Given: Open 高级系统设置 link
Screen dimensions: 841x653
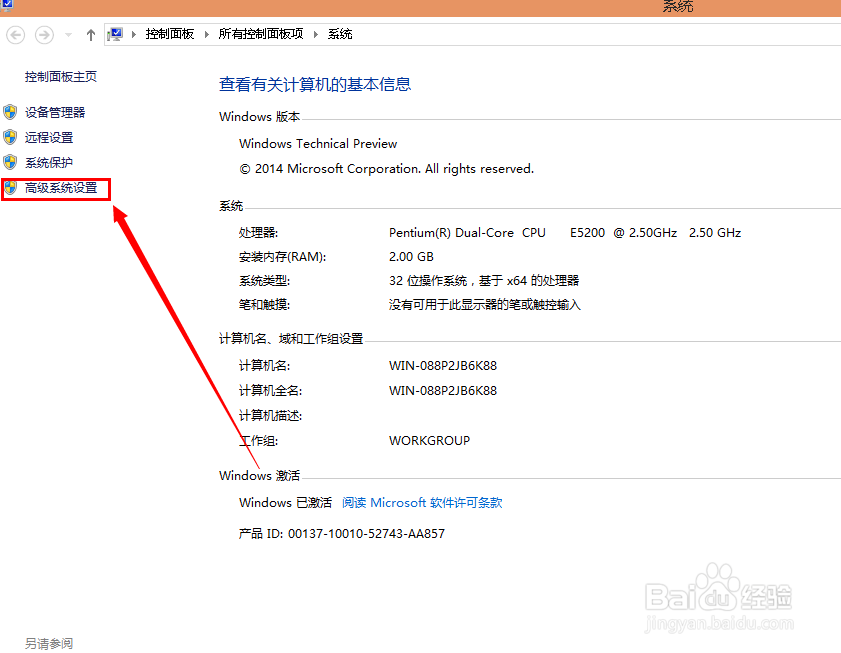Looking at the screenshot, I should [x=61, y=187].
